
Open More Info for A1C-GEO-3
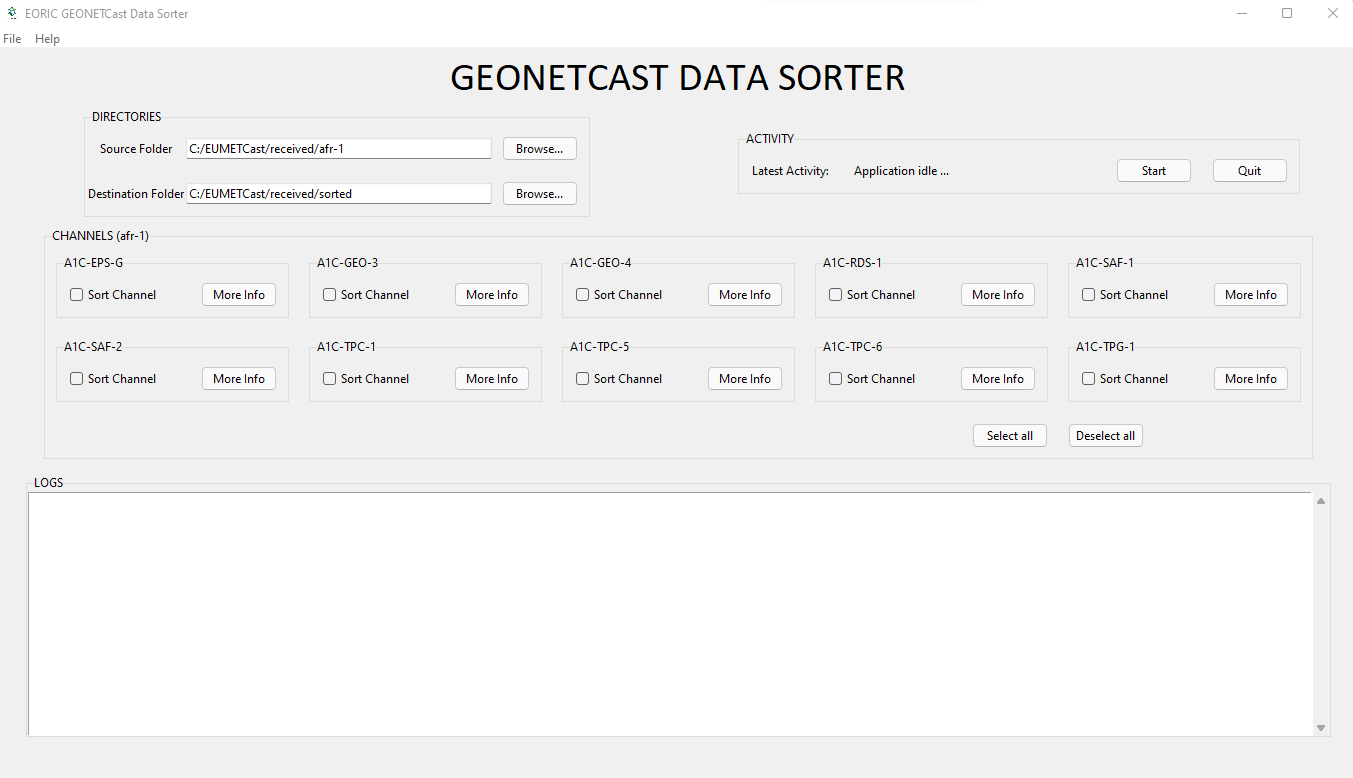point(492,295)
